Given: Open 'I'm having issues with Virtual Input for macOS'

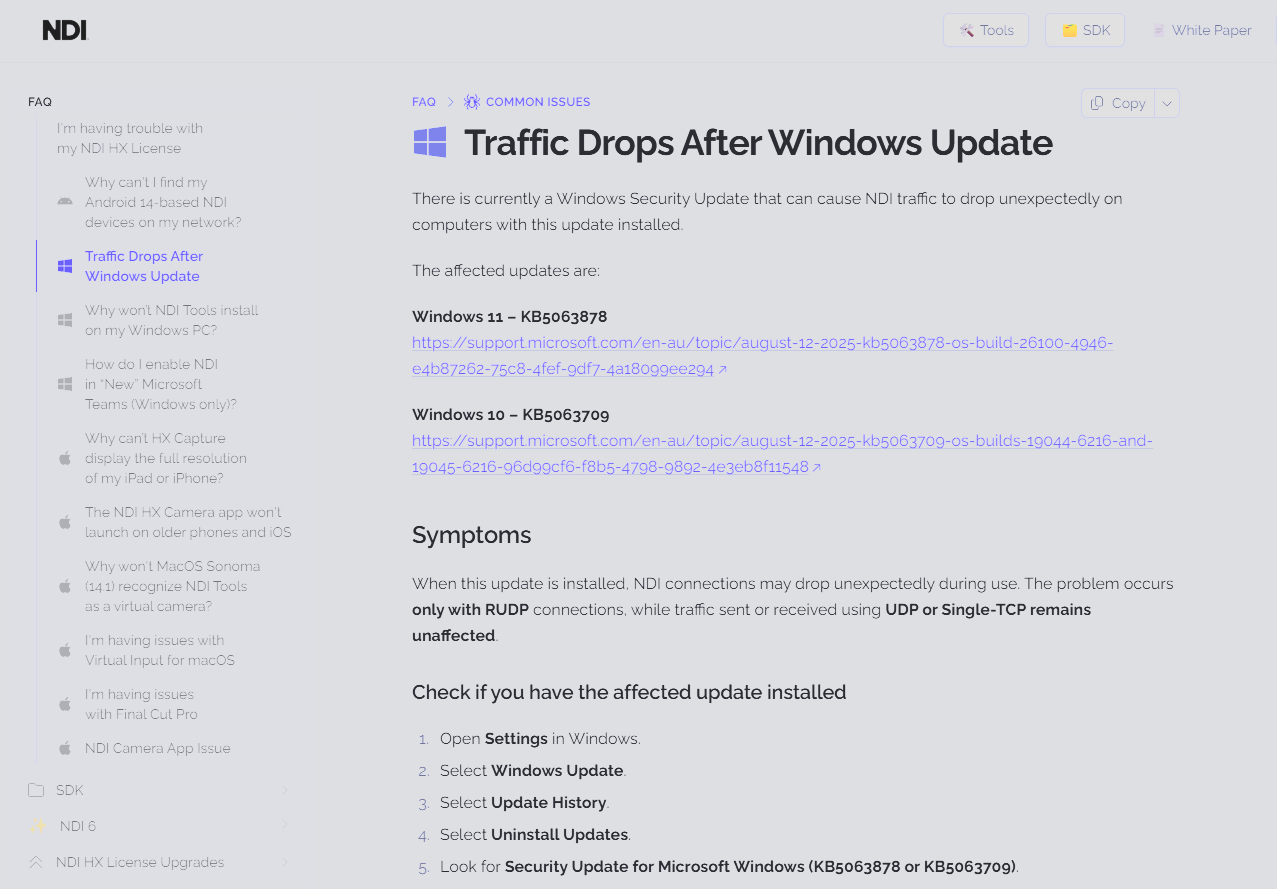Looking at the screenshot, I should point(159,650).
